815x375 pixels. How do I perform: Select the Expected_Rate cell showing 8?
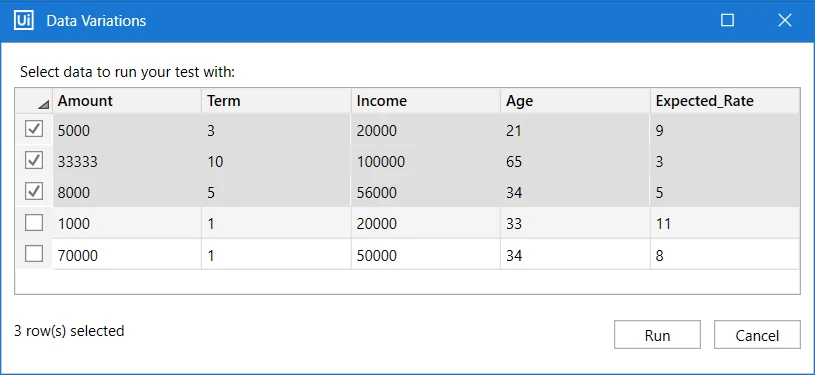click(x=725, y=255)
